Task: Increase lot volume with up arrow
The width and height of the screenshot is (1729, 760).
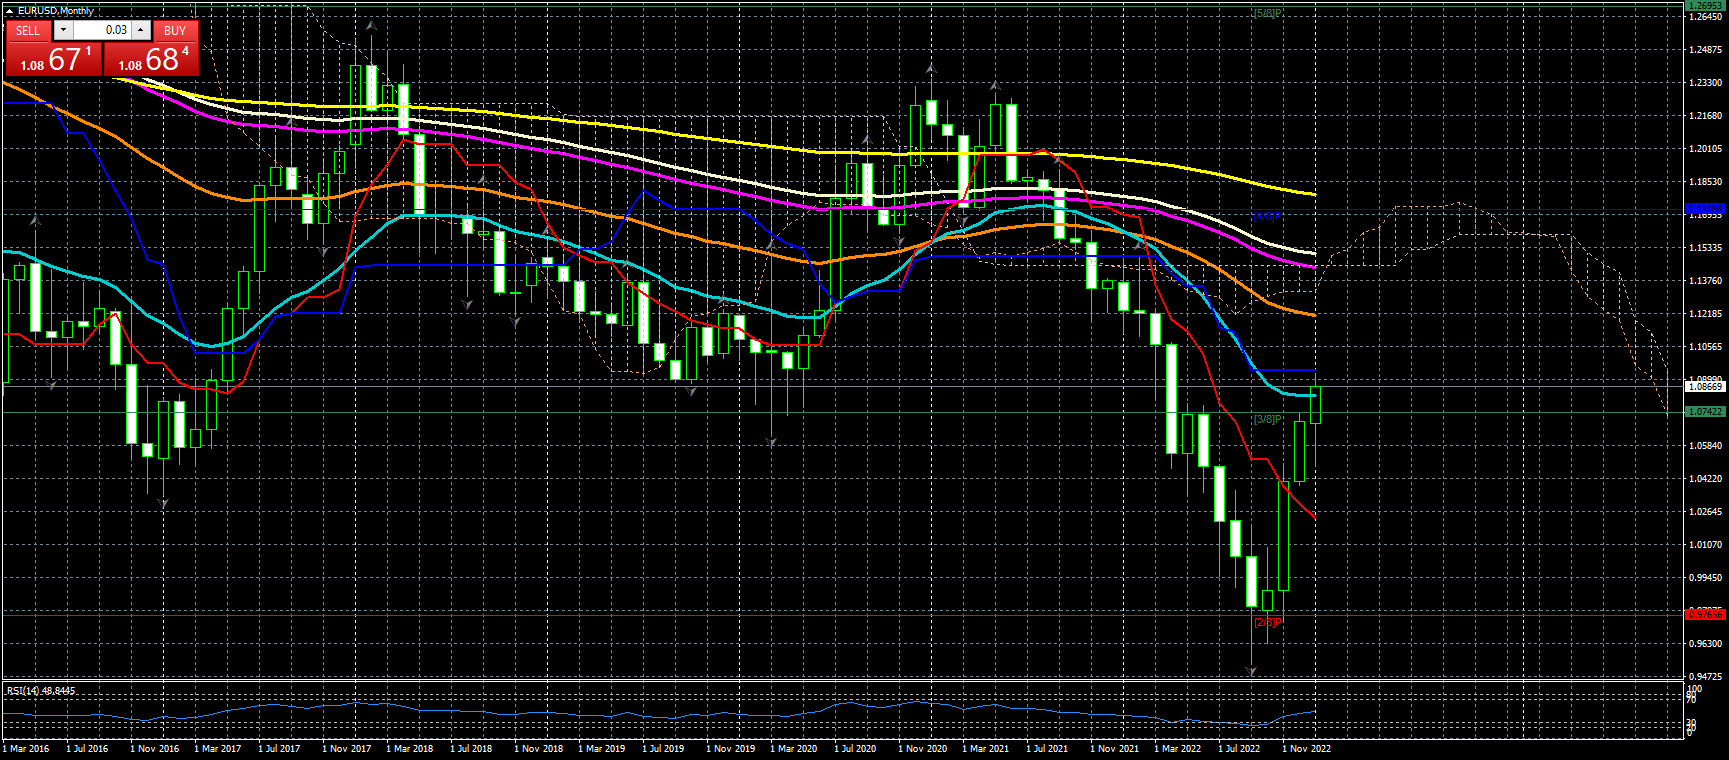Action: tap(141, 30)
